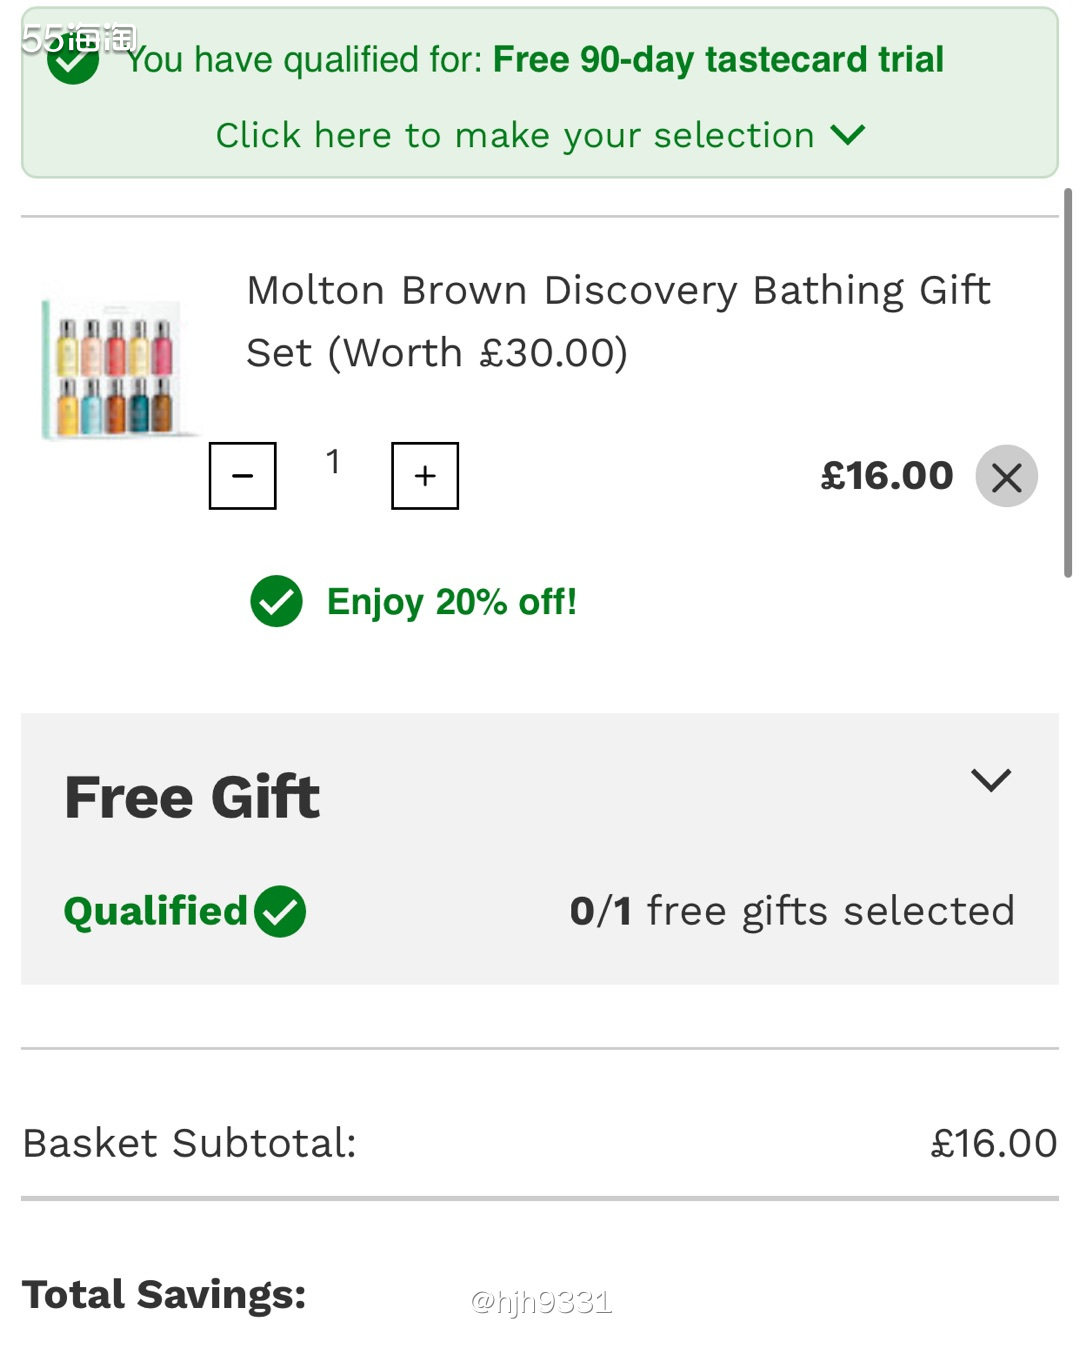Click the Basket Subtotal row
This screenshot has width=1080, height=1350.
540,1143
